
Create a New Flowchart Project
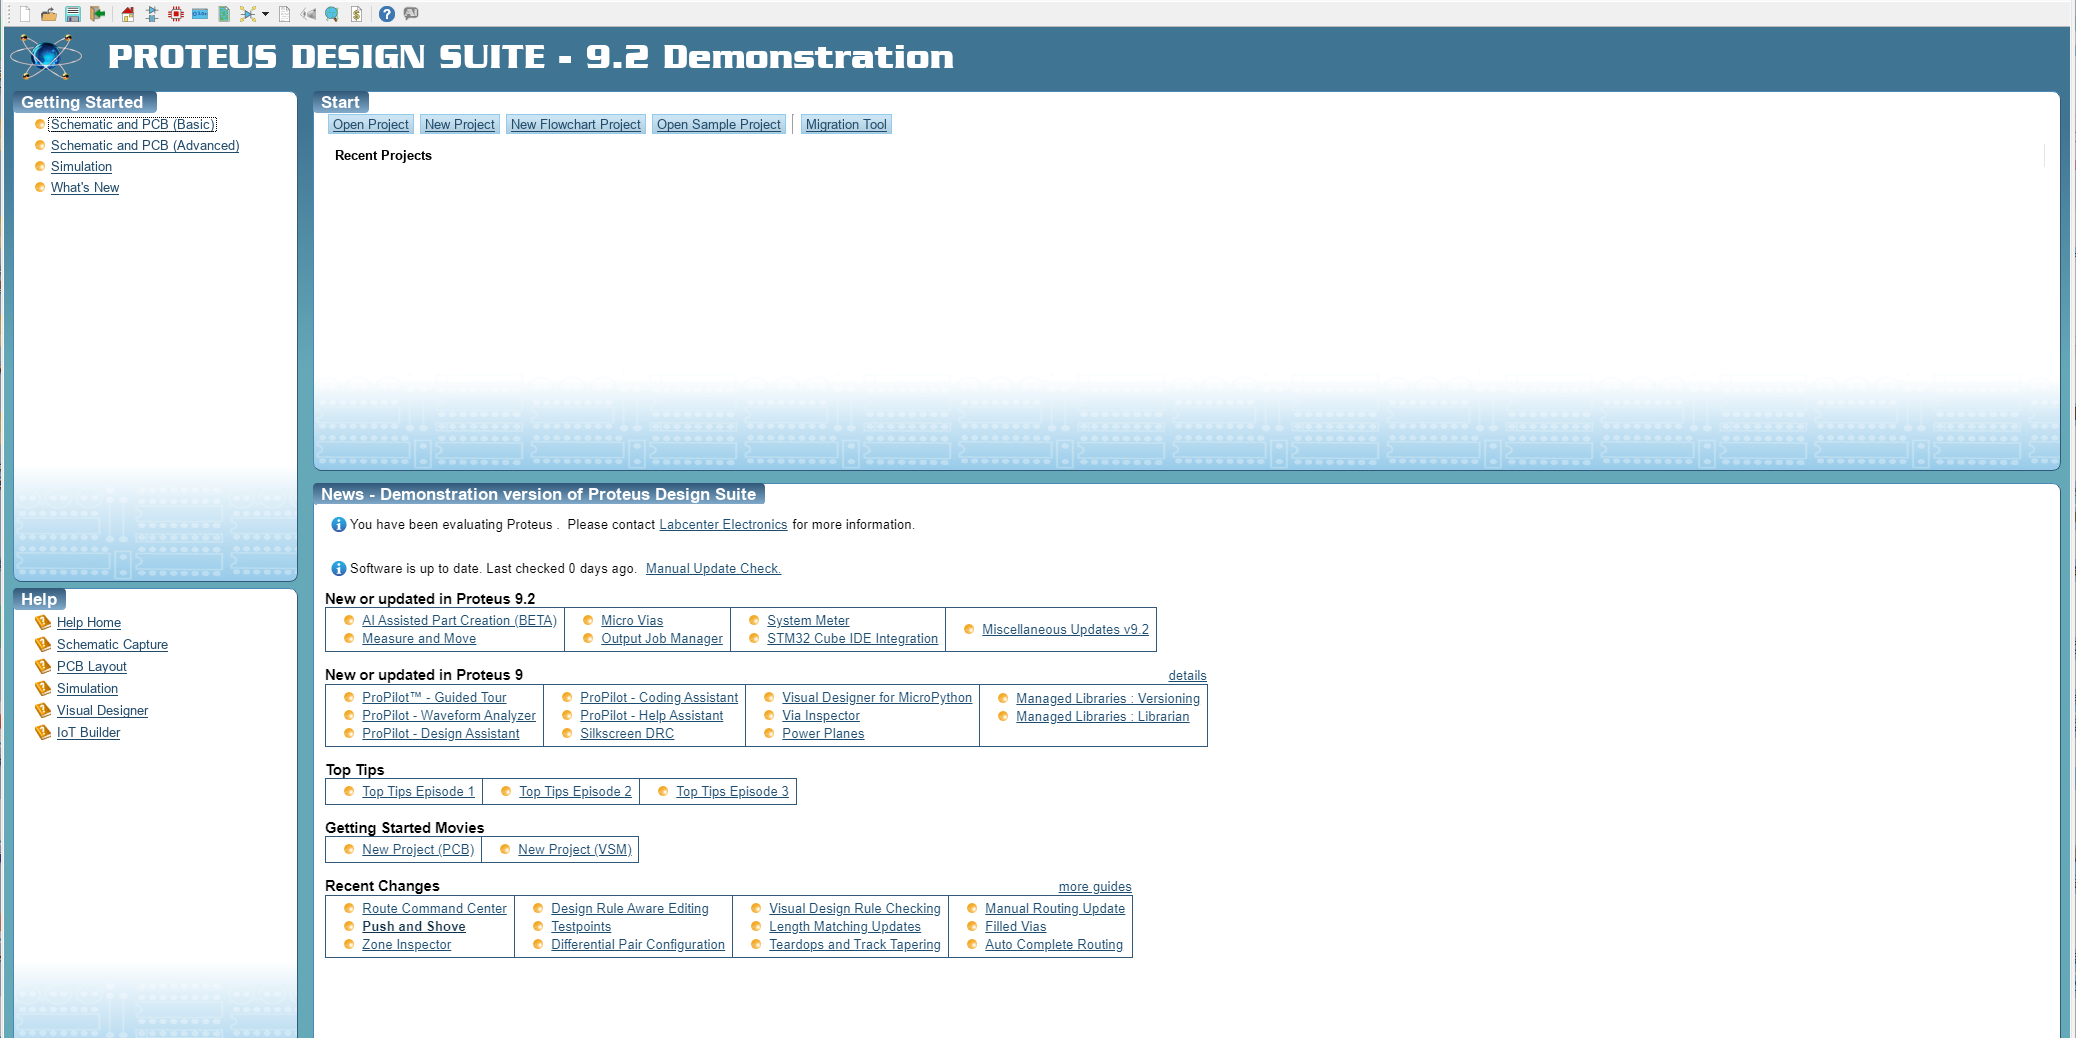[576, 124]
